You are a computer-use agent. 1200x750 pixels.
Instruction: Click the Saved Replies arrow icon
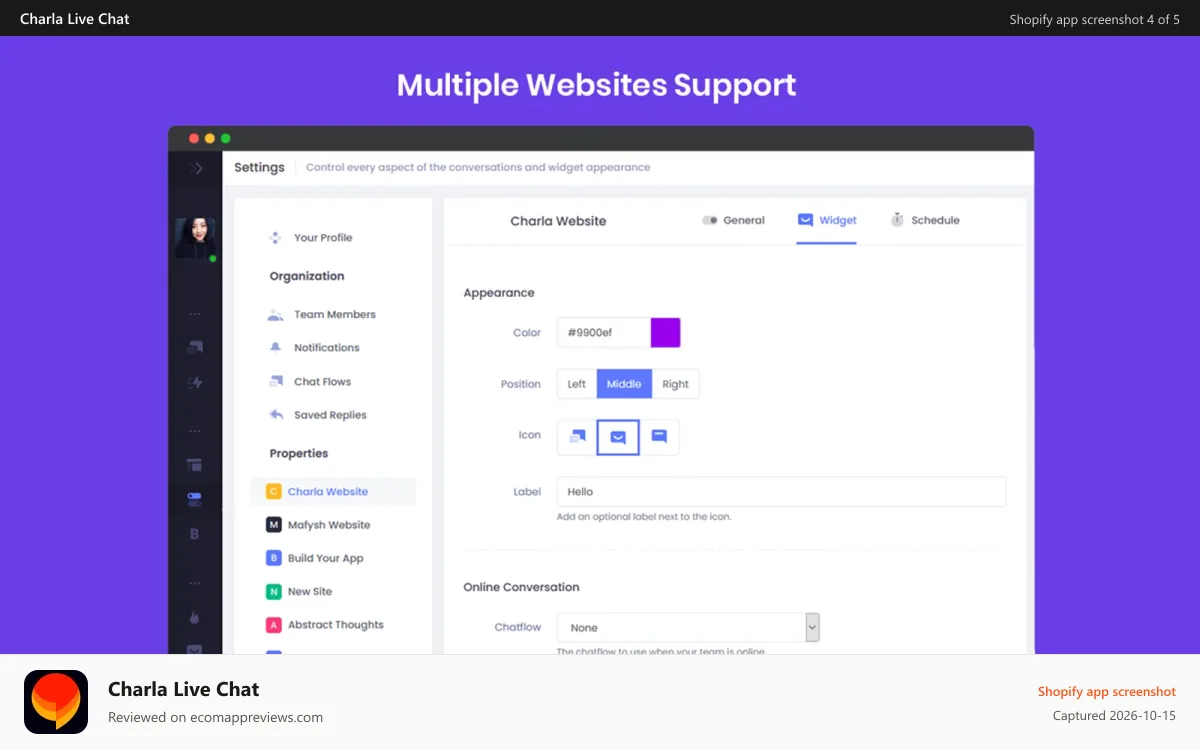pos(276,414)
